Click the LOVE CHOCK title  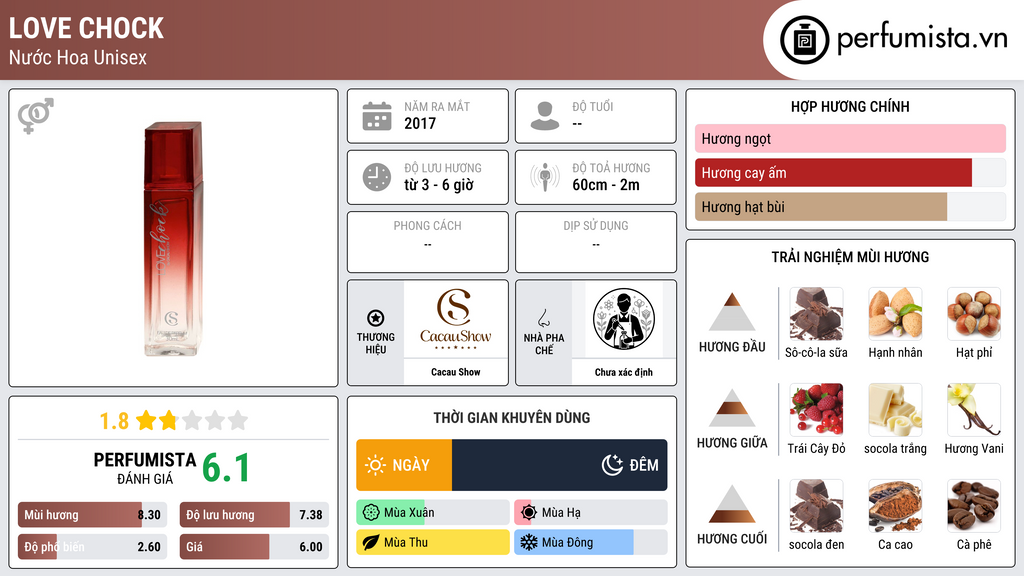86,28
